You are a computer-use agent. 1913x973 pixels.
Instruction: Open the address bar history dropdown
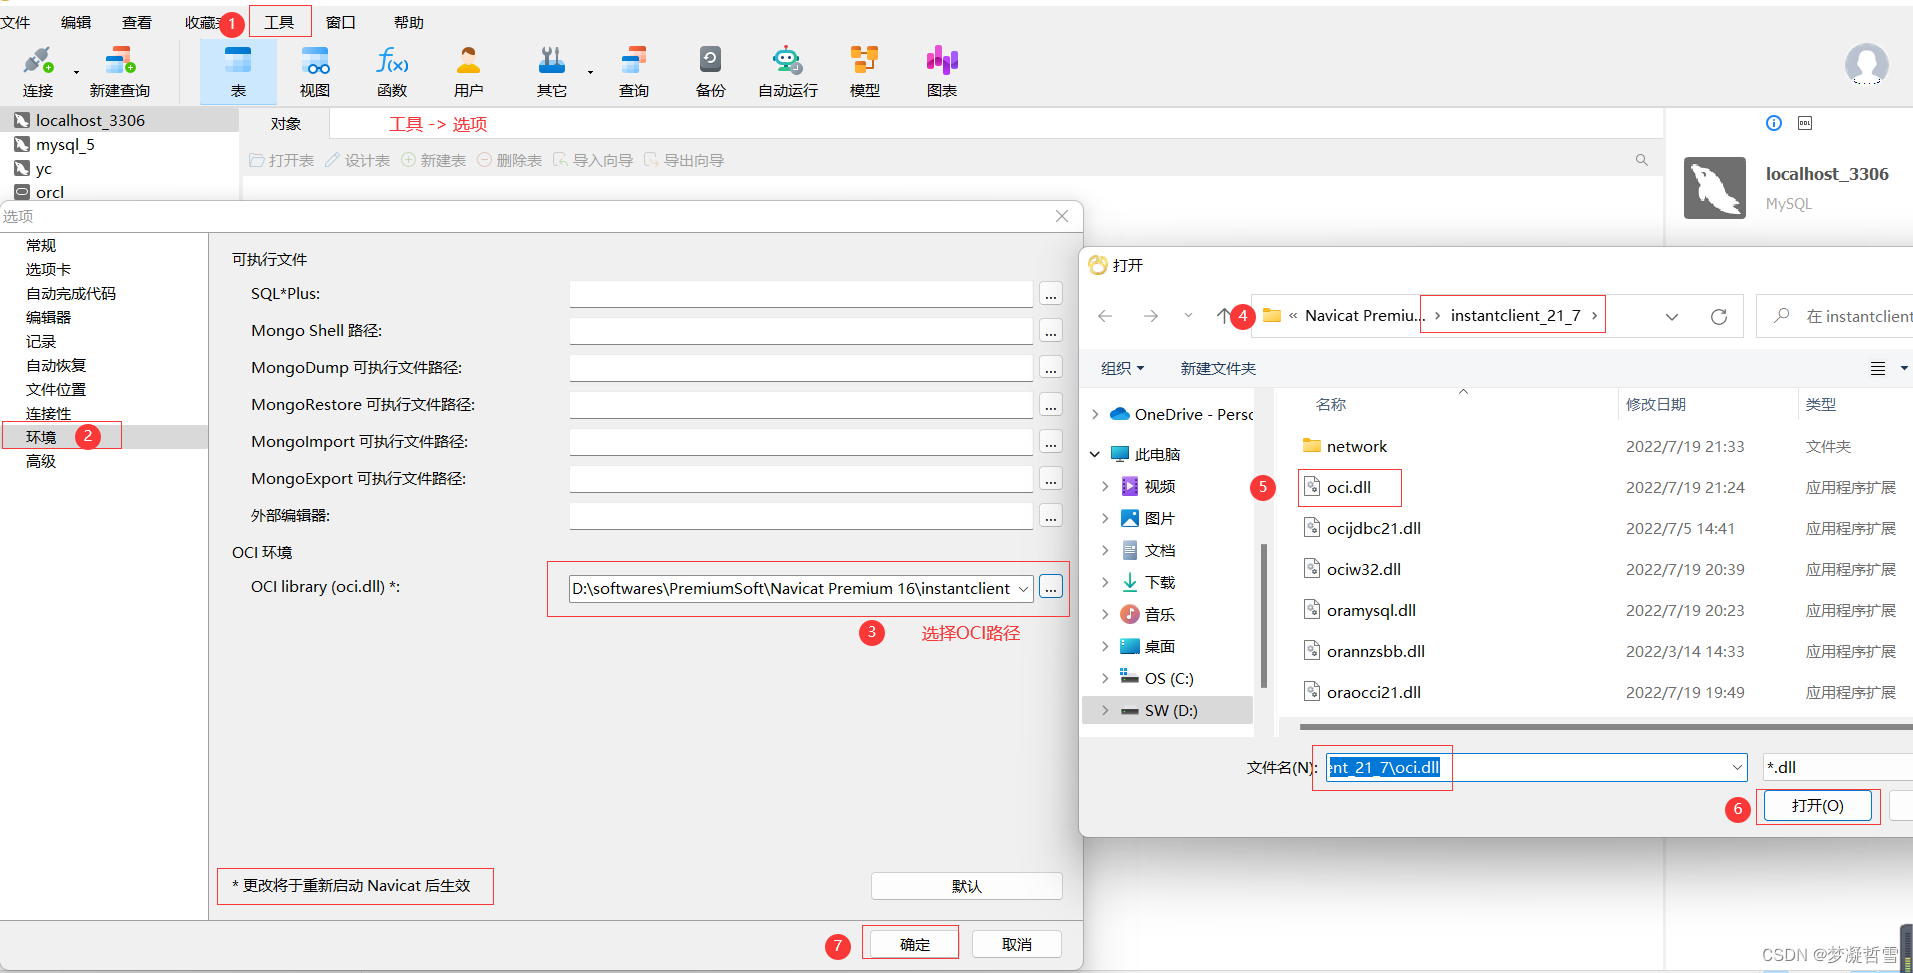tap(1672, 316)
